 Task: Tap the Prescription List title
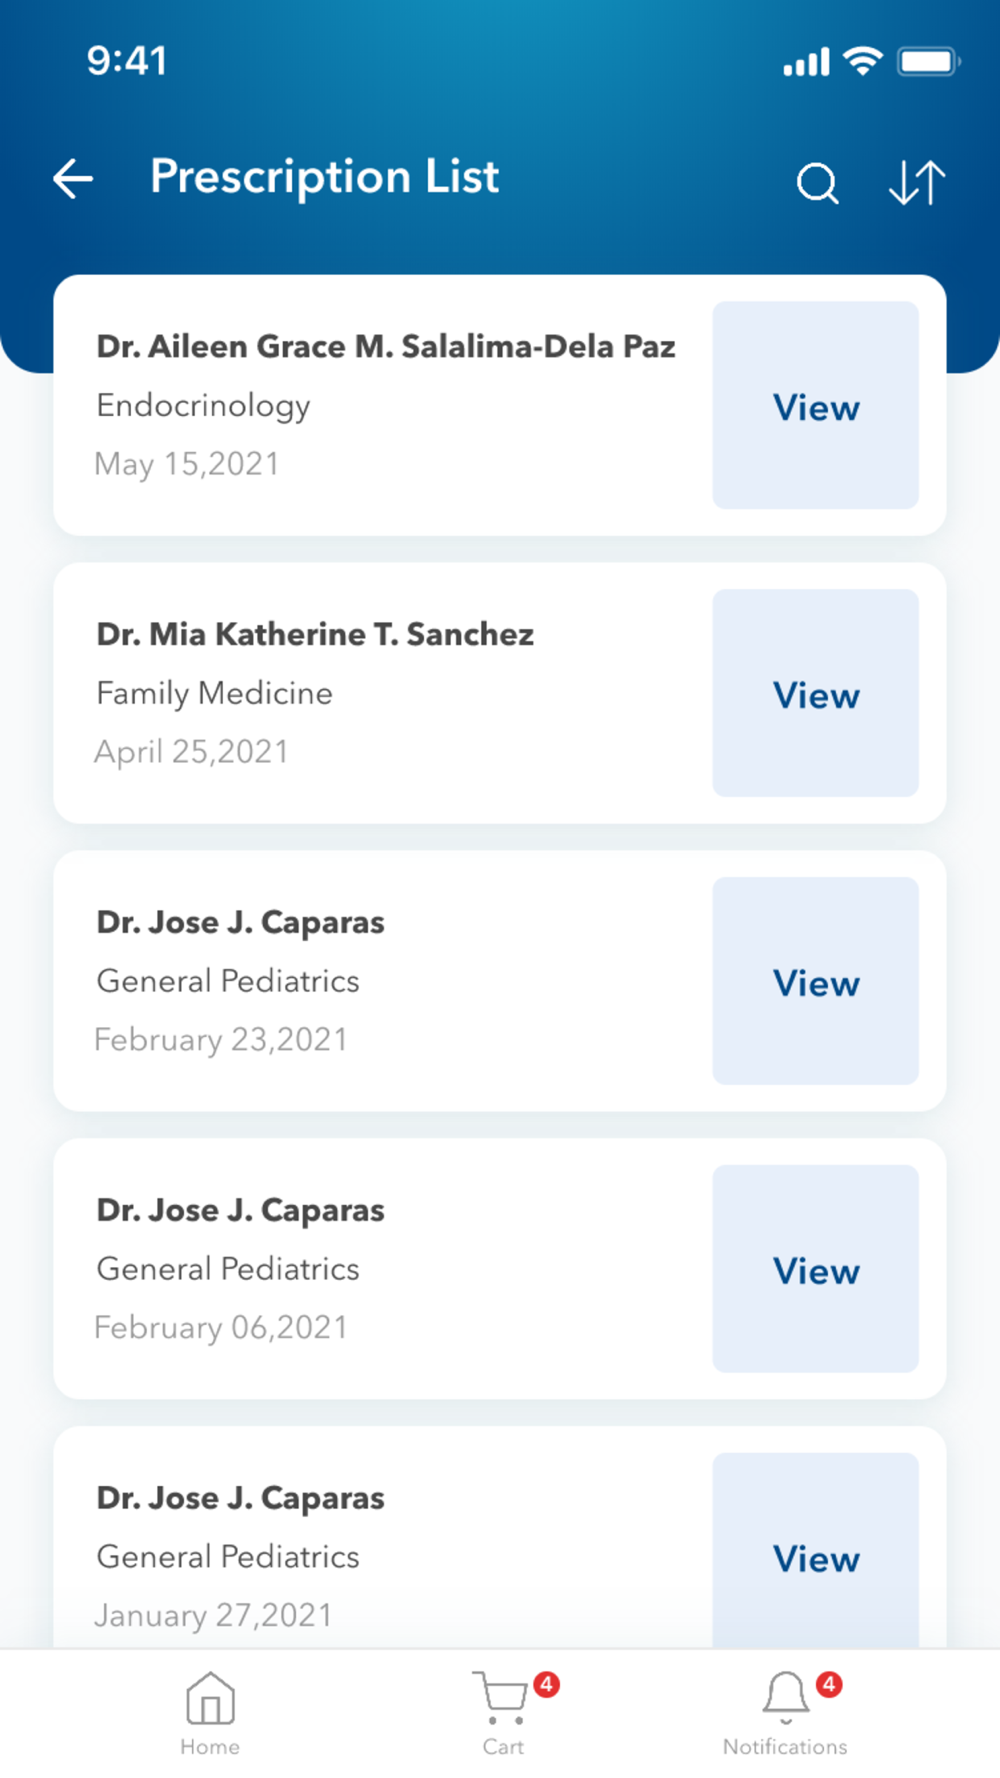pyautogui.click(x=324, y=177)
